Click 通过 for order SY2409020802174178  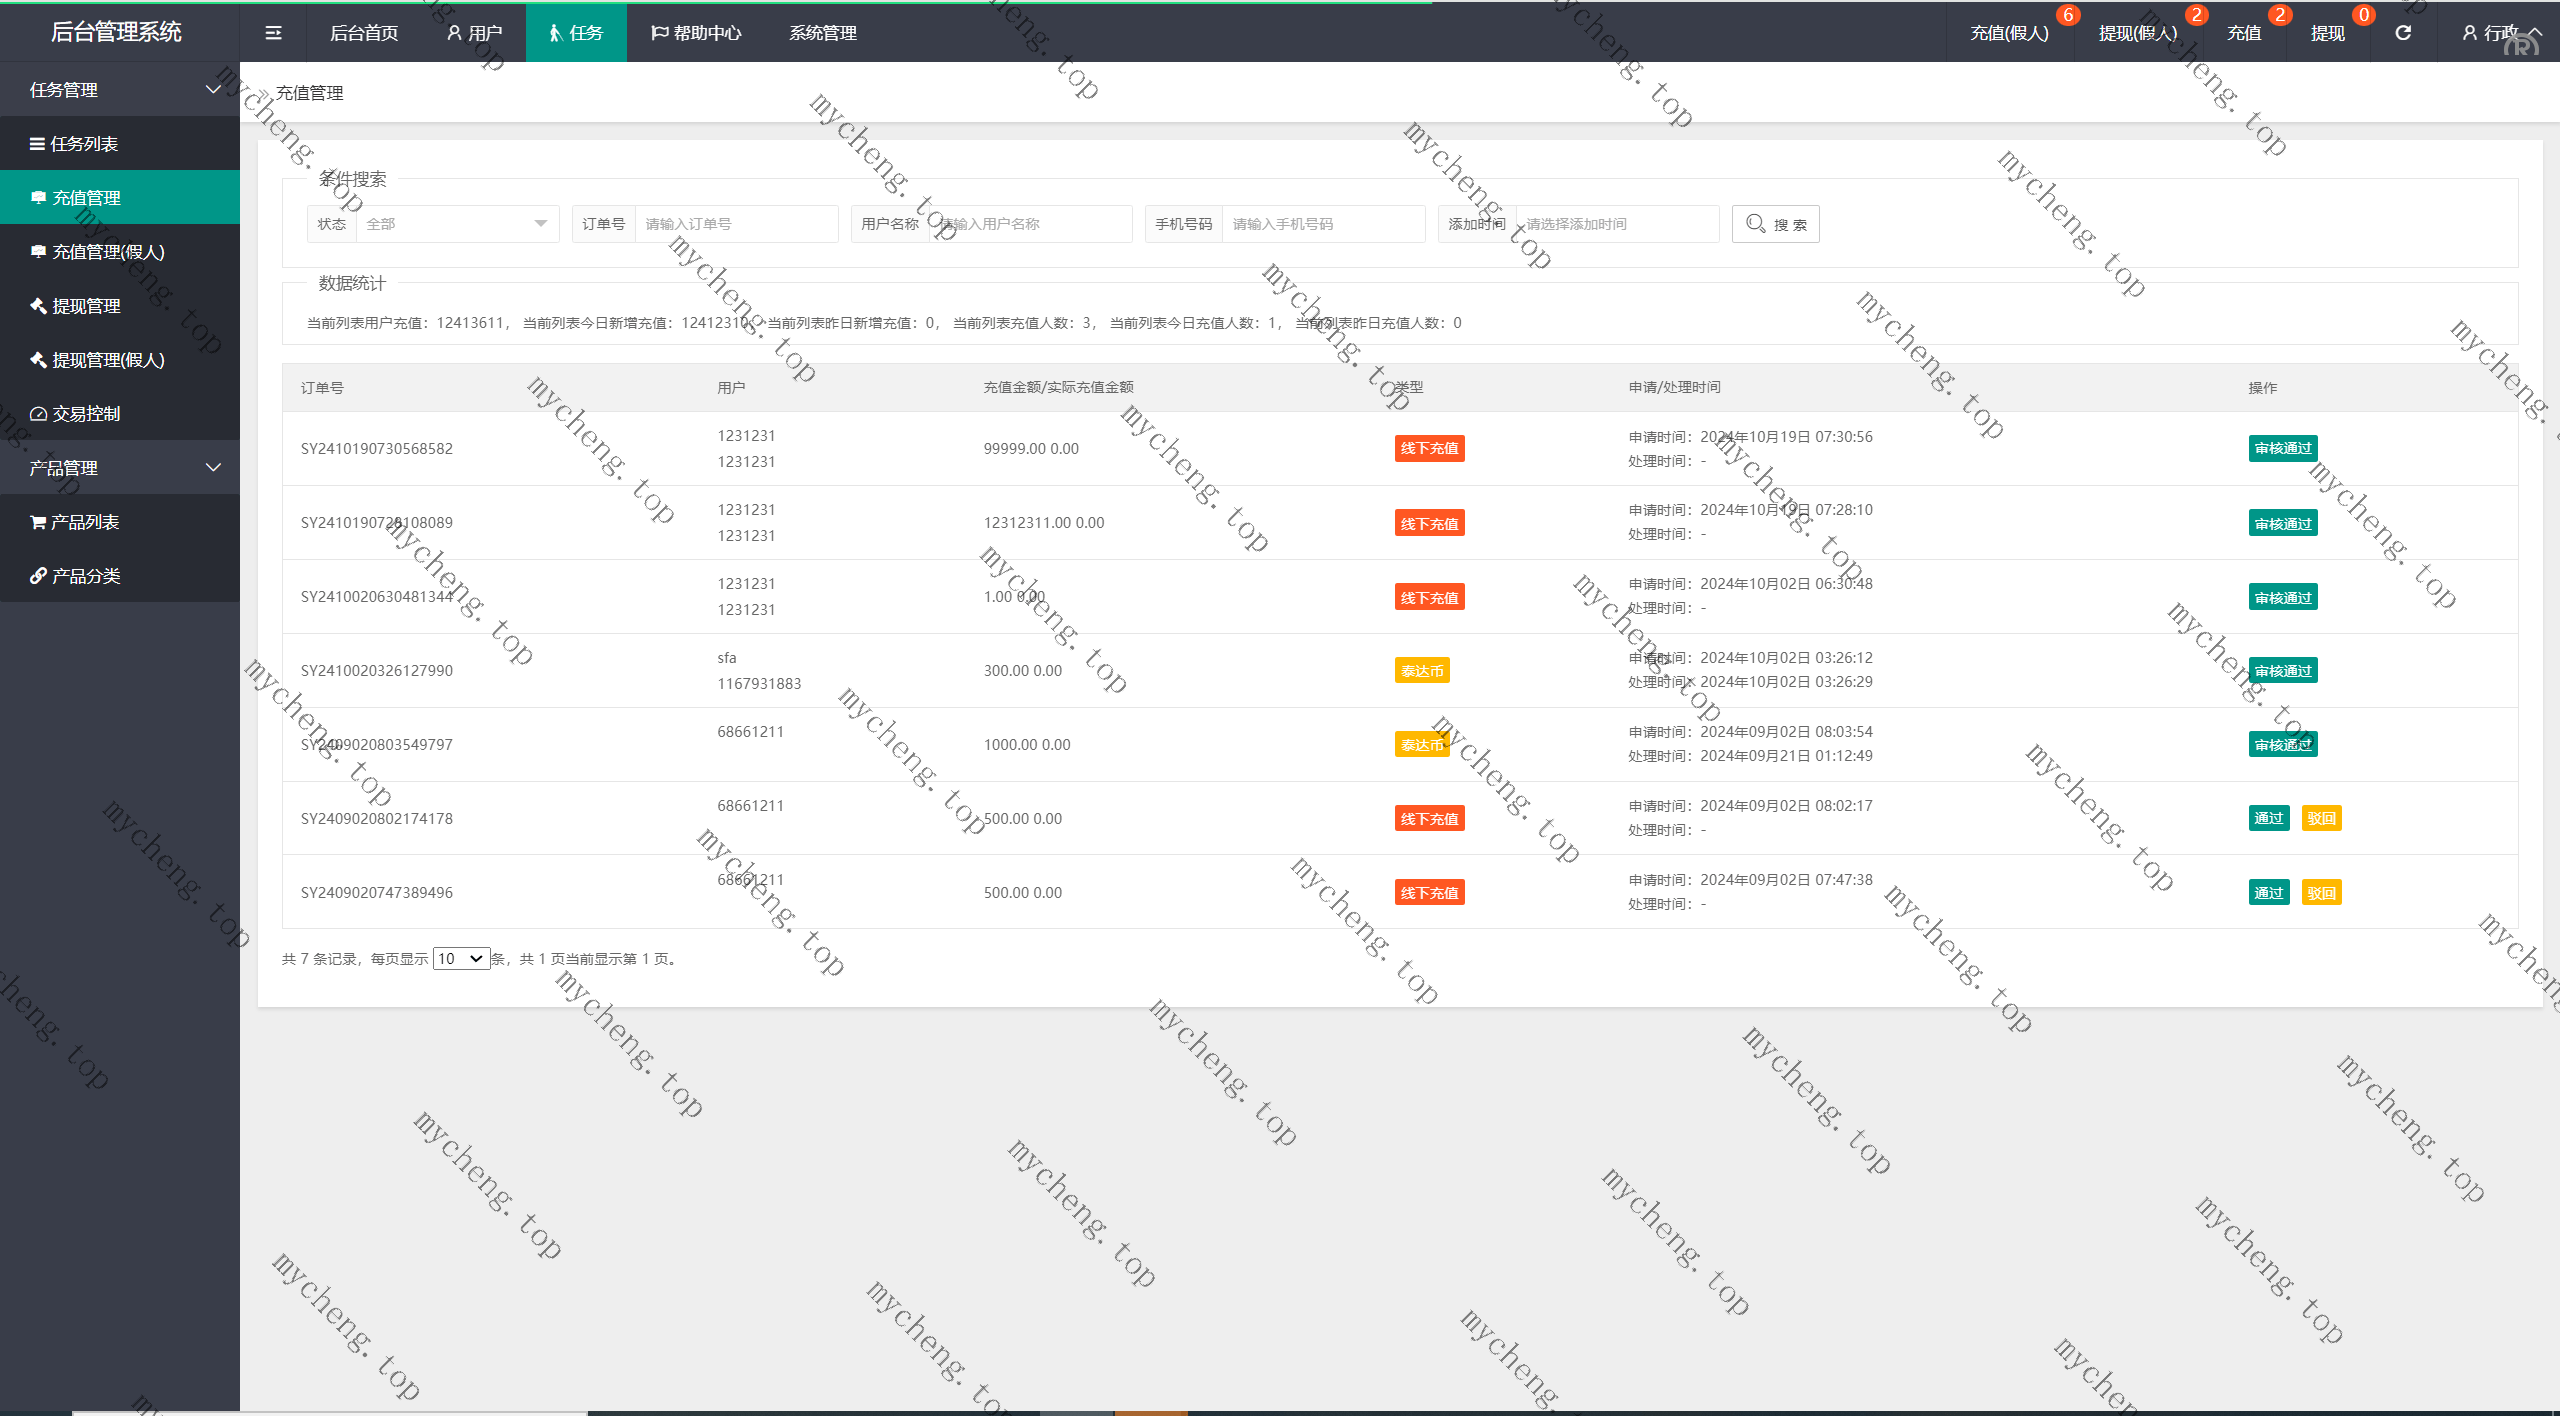[x=2268, y=818]
